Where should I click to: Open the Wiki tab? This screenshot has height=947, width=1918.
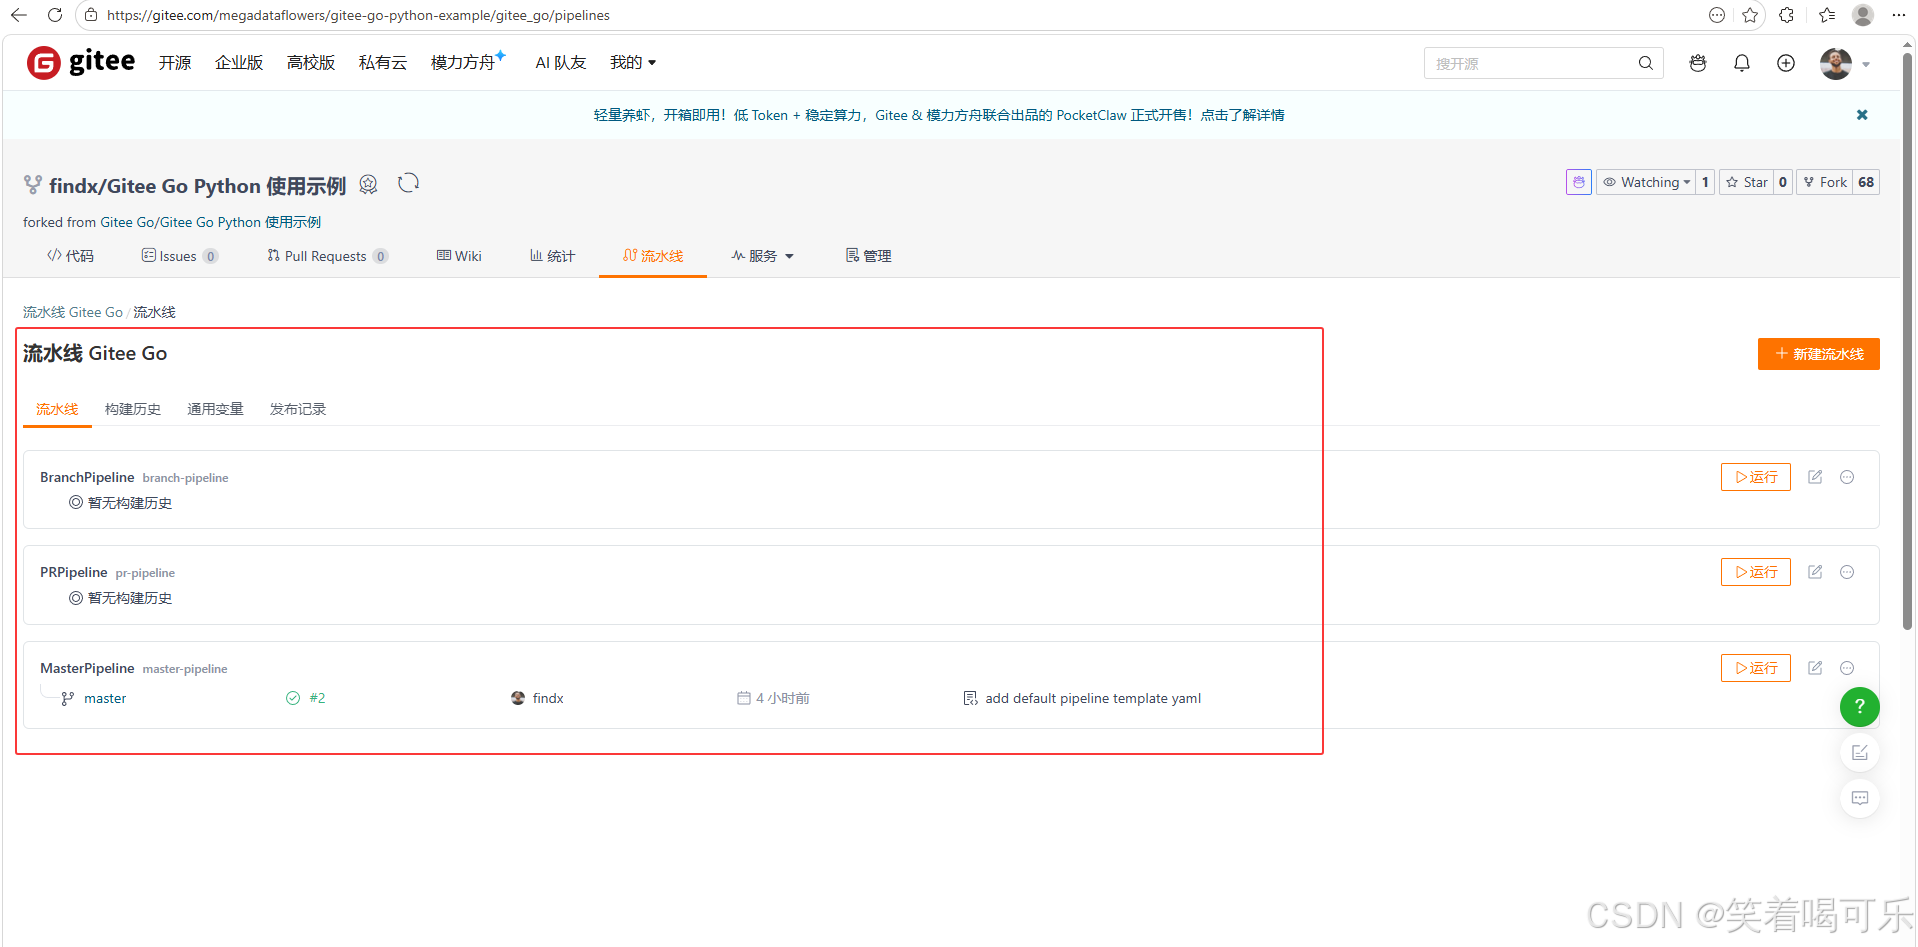point(459,256)
